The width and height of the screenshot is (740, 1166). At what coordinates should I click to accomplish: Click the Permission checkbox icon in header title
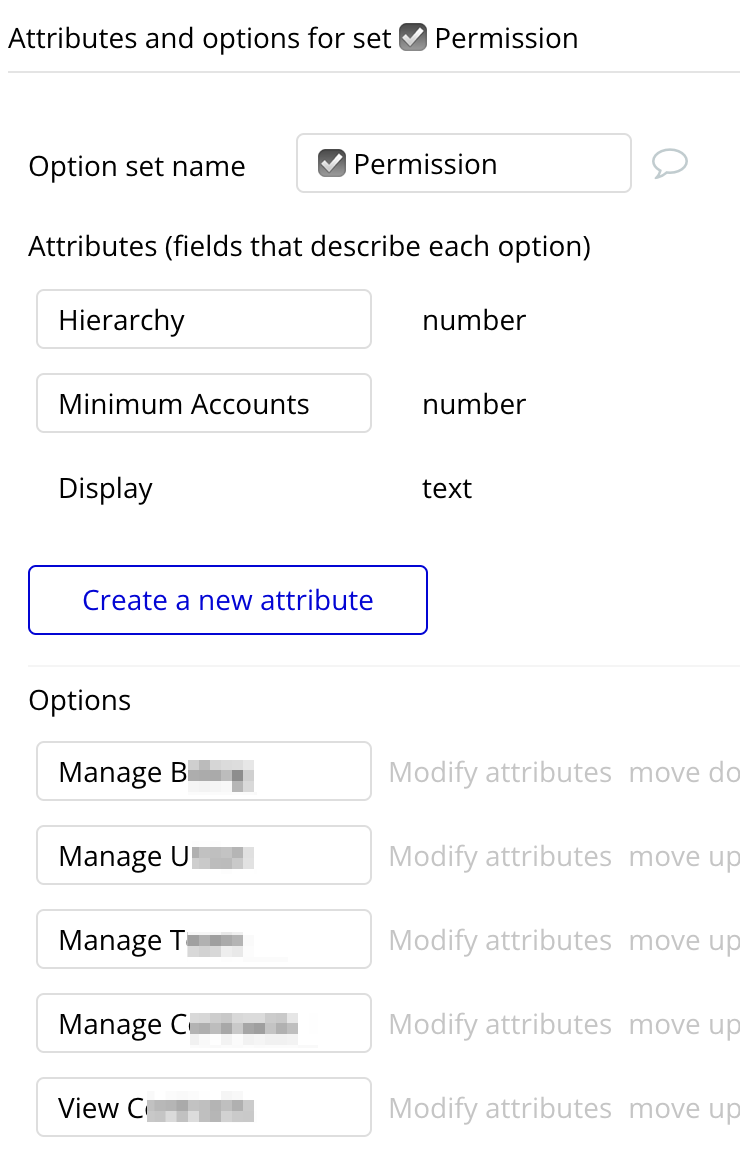[x=412, y=38]
